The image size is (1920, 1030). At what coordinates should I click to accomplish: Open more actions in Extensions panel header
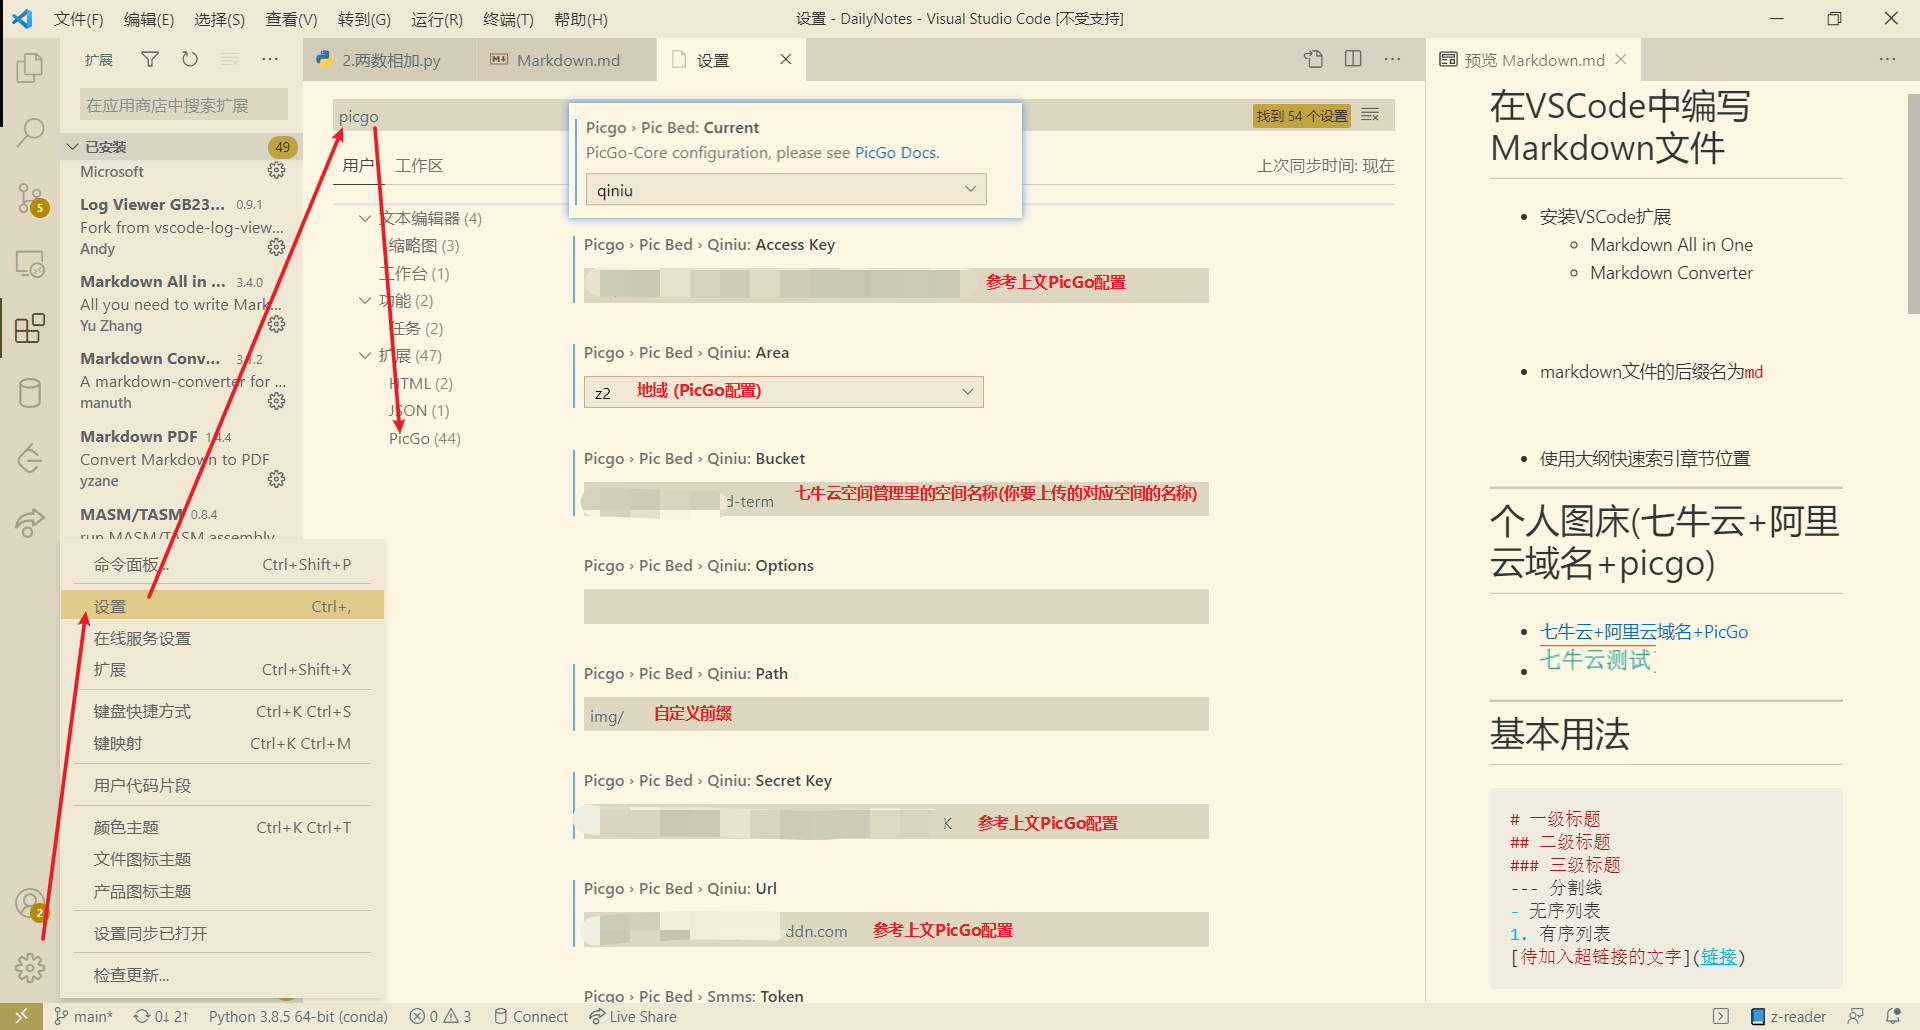click(x=270, y=60)
